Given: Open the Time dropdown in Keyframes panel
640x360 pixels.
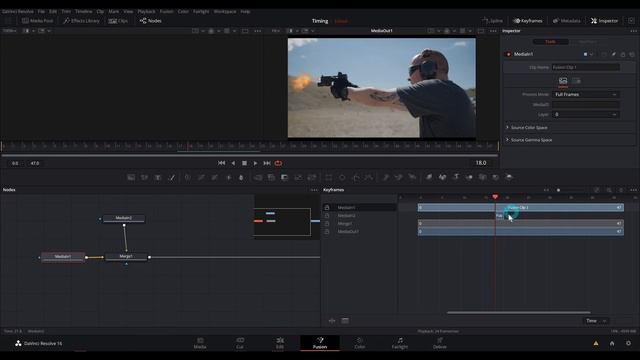Looking at the screenshot, I should coord(596,321).
